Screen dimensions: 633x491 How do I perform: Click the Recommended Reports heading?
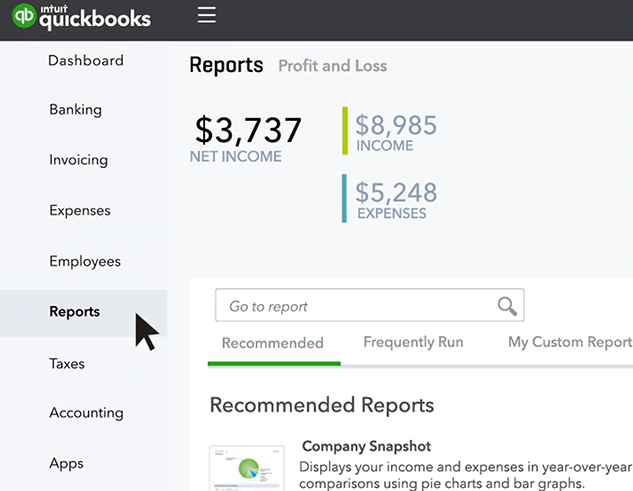[322, 405]
